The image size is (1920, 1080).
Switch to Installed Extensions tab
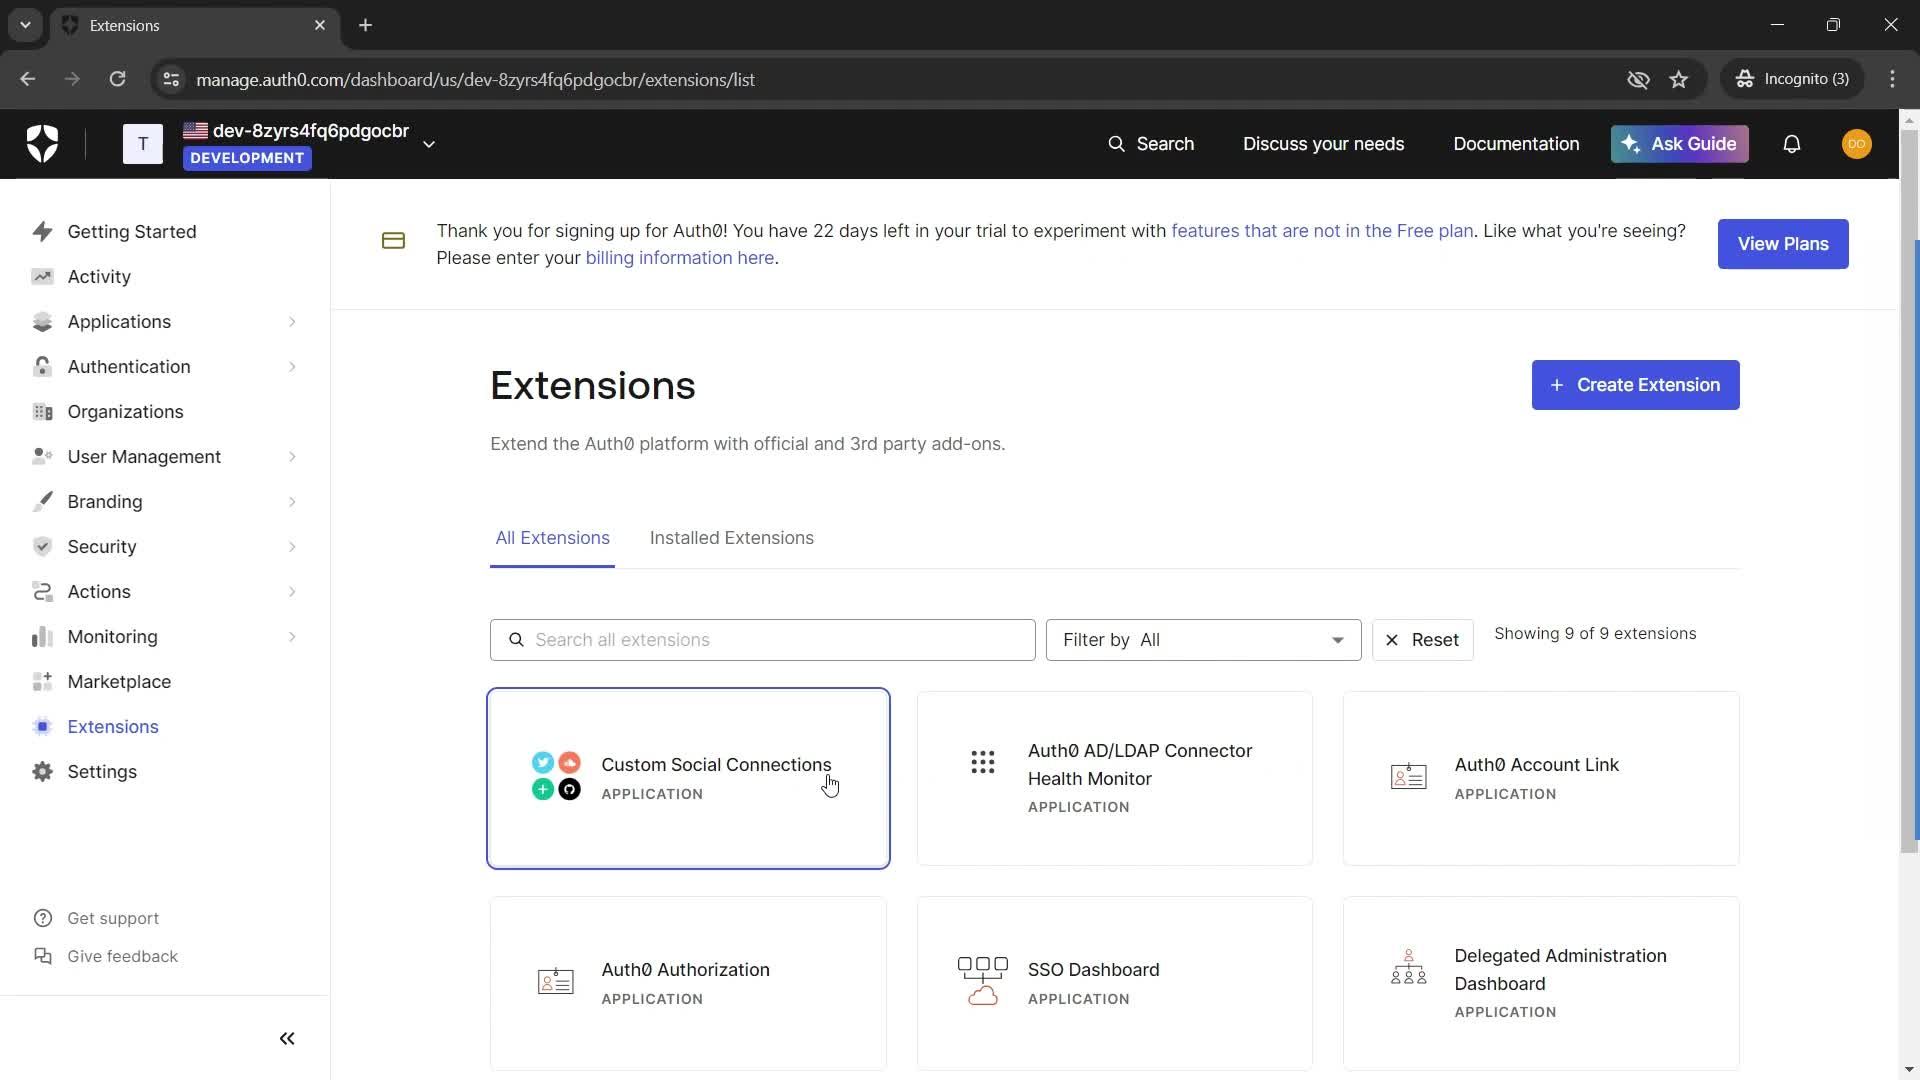(x=731, y=538)
